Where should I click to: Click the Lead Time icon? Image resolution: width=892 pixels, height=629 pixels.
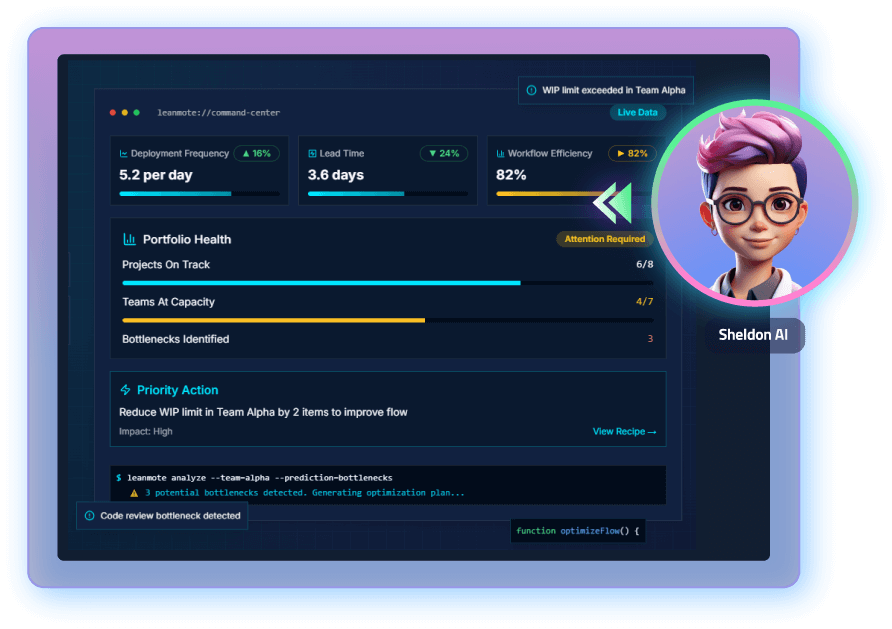312,154
